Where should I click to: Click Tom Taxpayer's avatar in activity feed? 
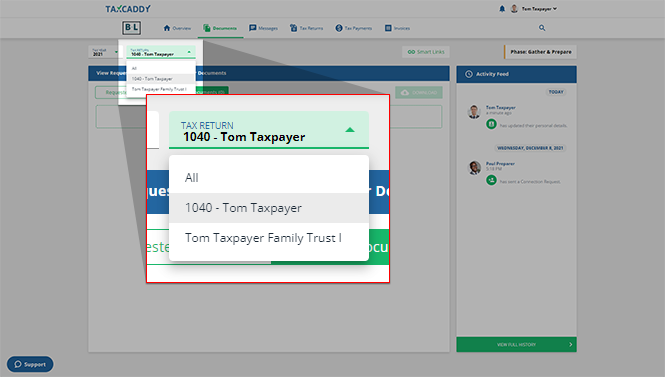click(x=474, y=112)
